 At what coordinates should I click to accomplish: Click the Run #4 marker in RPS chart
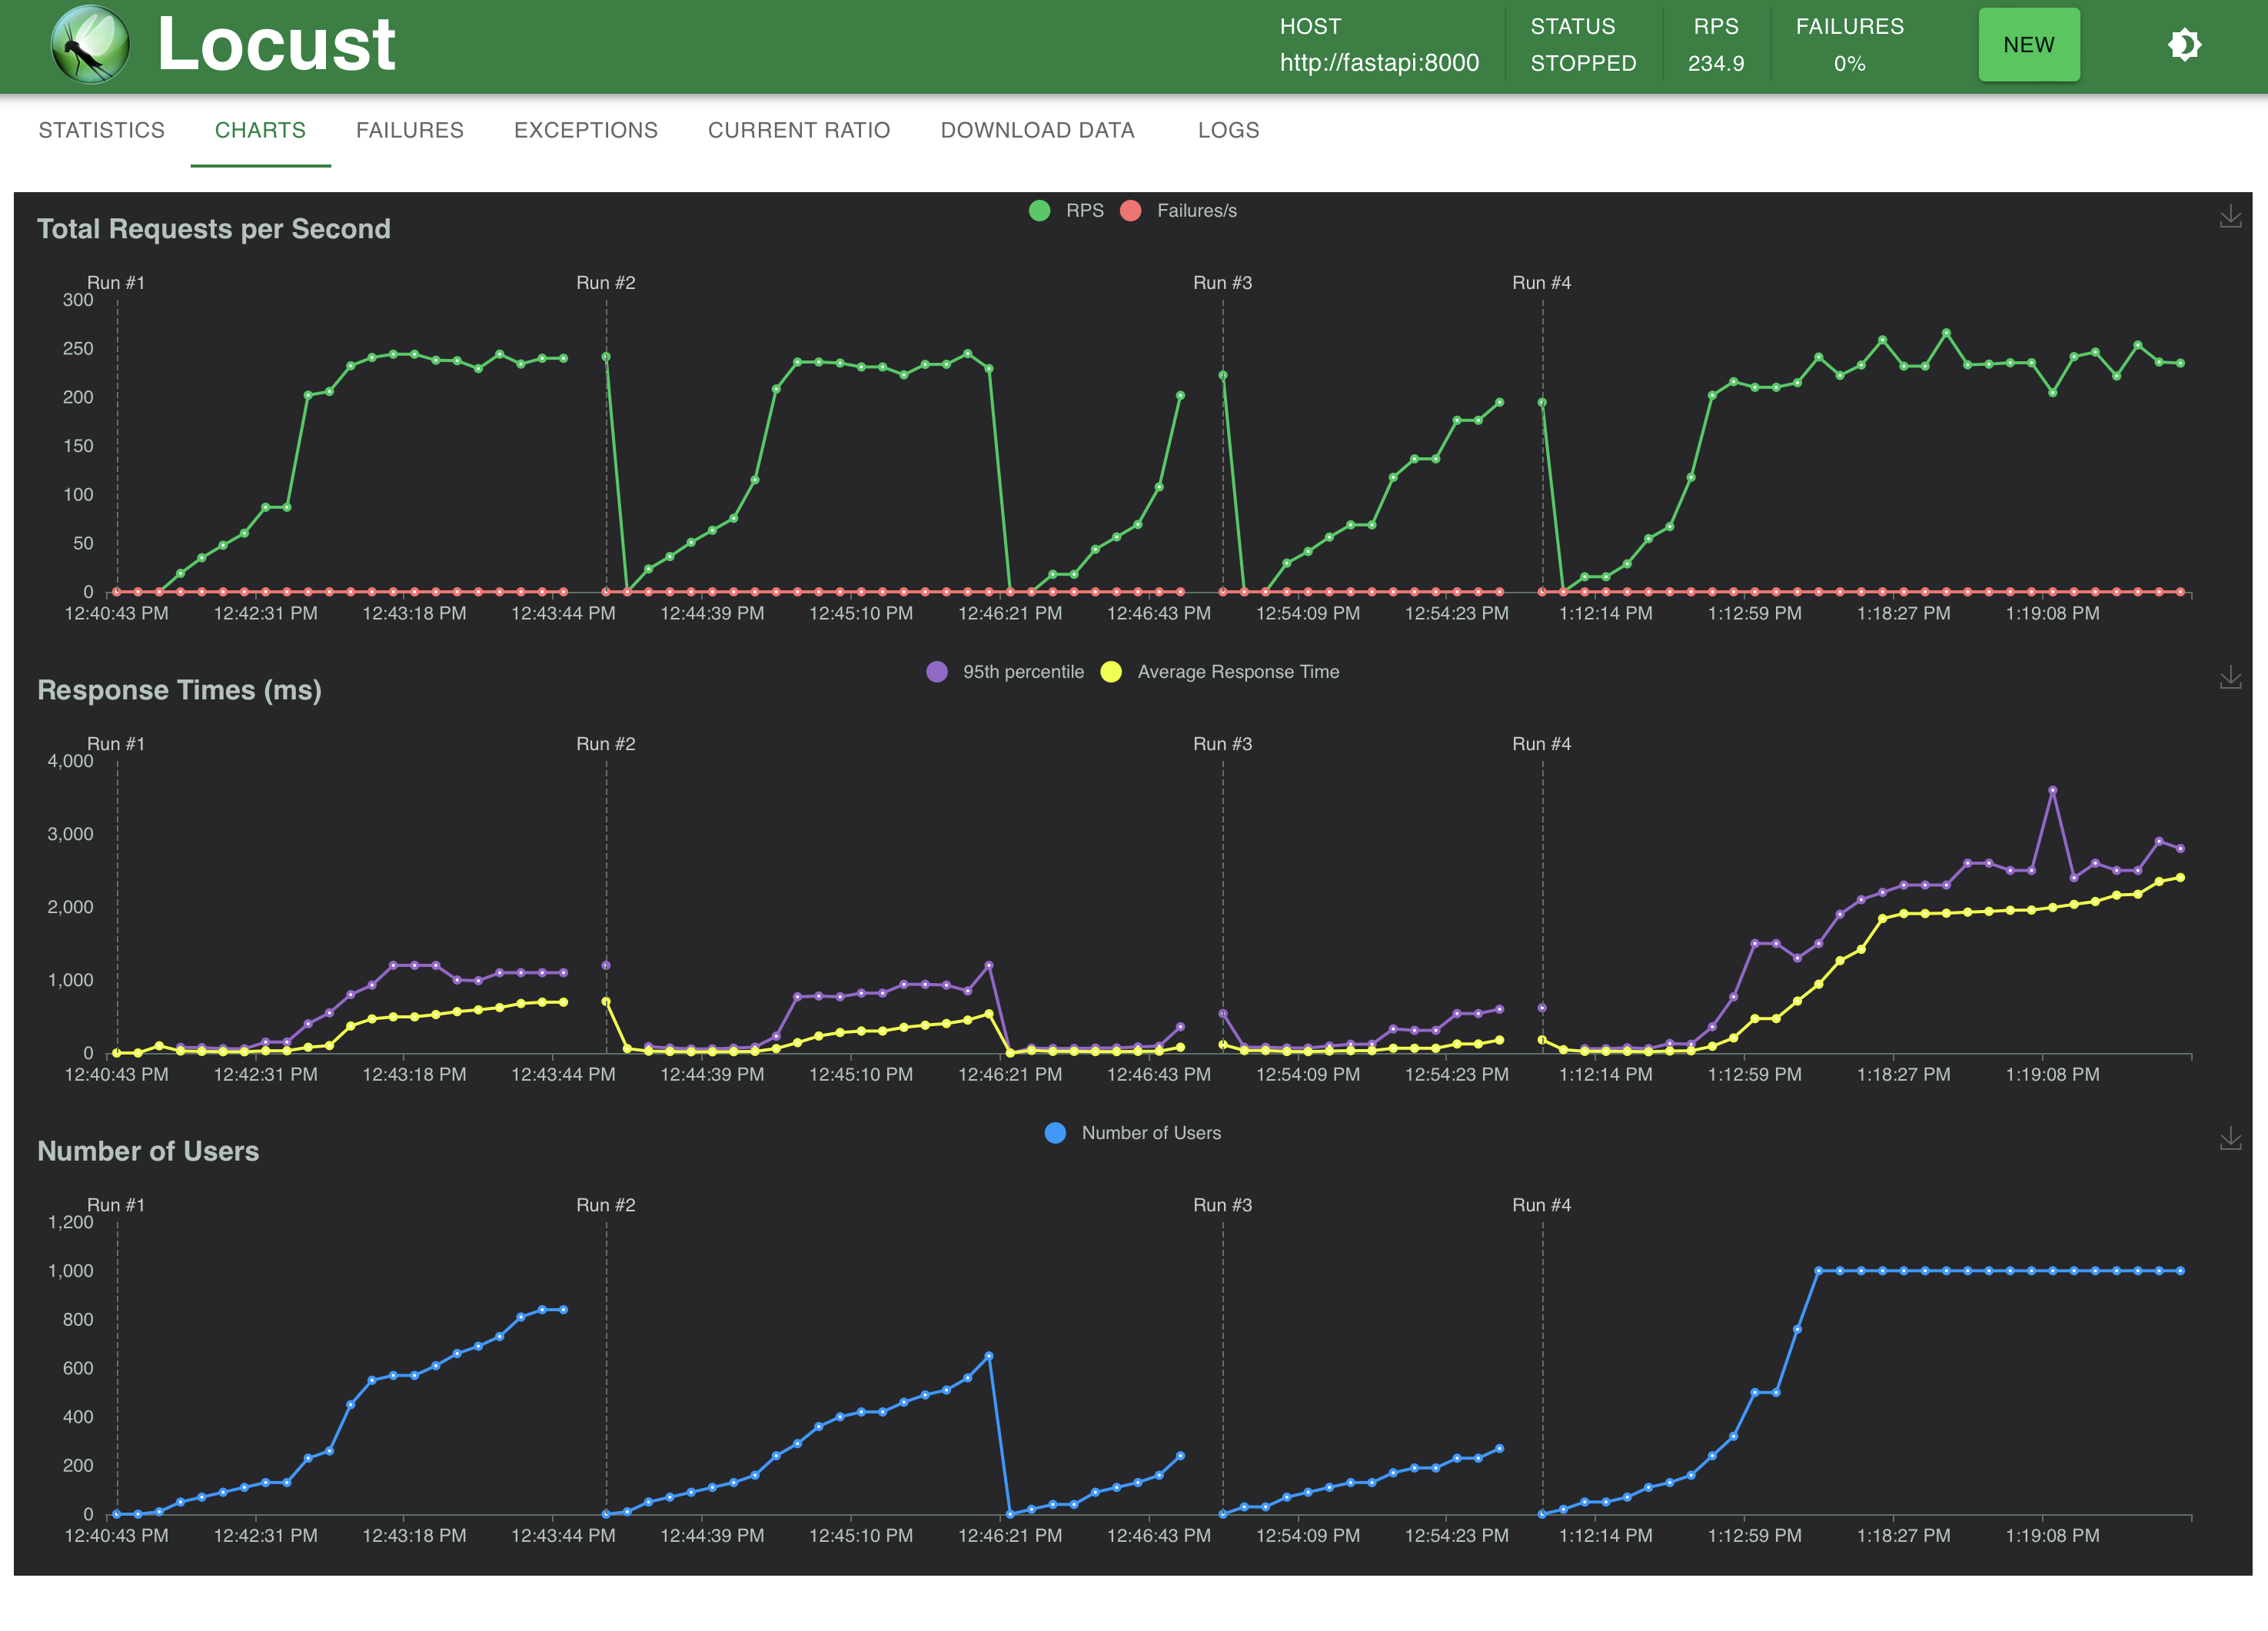[x=1541, y=283]
